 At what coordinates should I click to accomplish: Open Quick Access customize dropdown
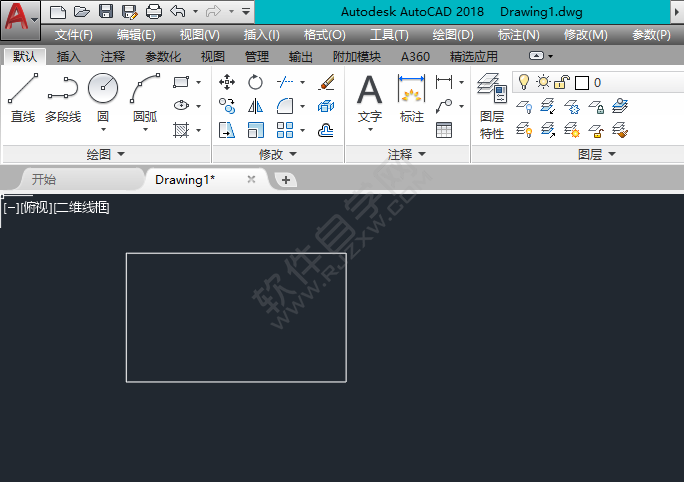(246, 11)
